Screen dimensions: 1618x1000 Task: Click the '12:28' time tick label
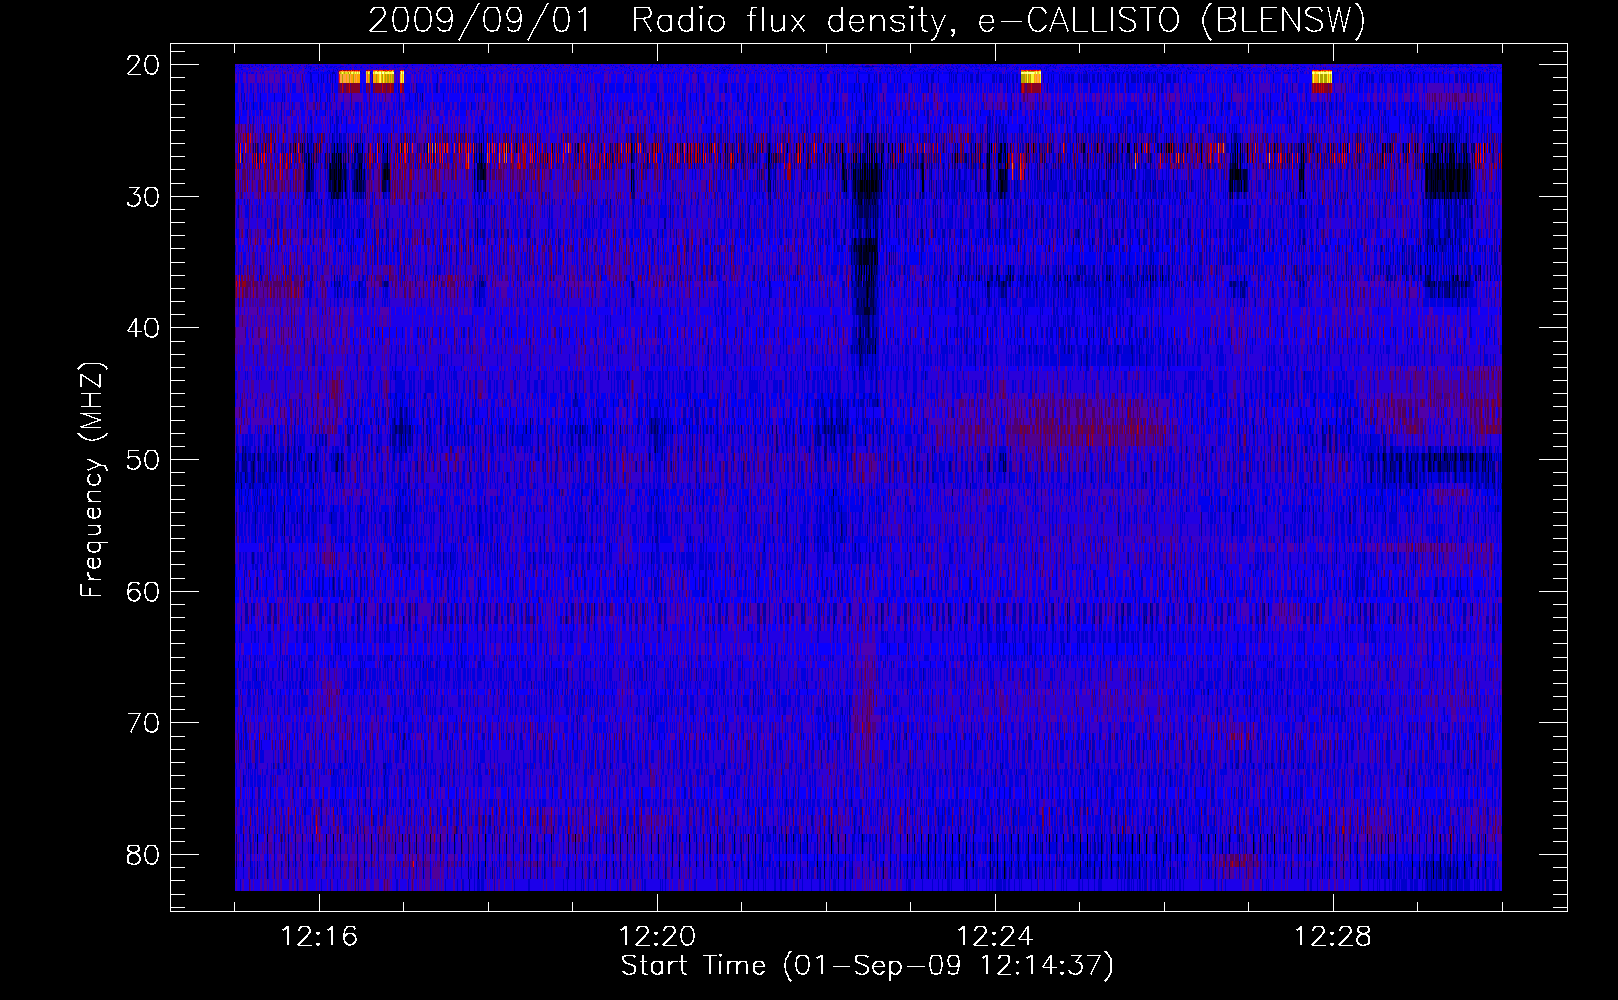pyautogui.click(x=1333, y=937)
